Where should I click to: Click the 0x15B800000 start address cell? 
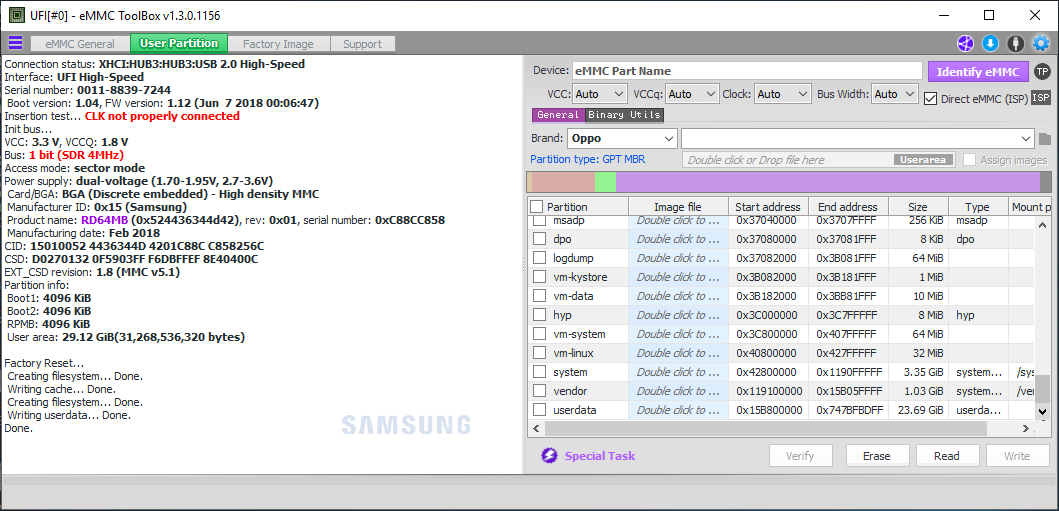tap(769, 410)
